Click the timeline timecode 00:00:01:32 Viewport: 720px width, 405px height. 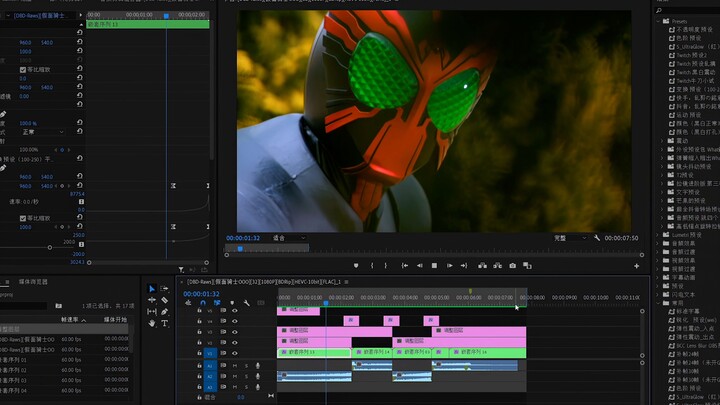pos(201,294)
